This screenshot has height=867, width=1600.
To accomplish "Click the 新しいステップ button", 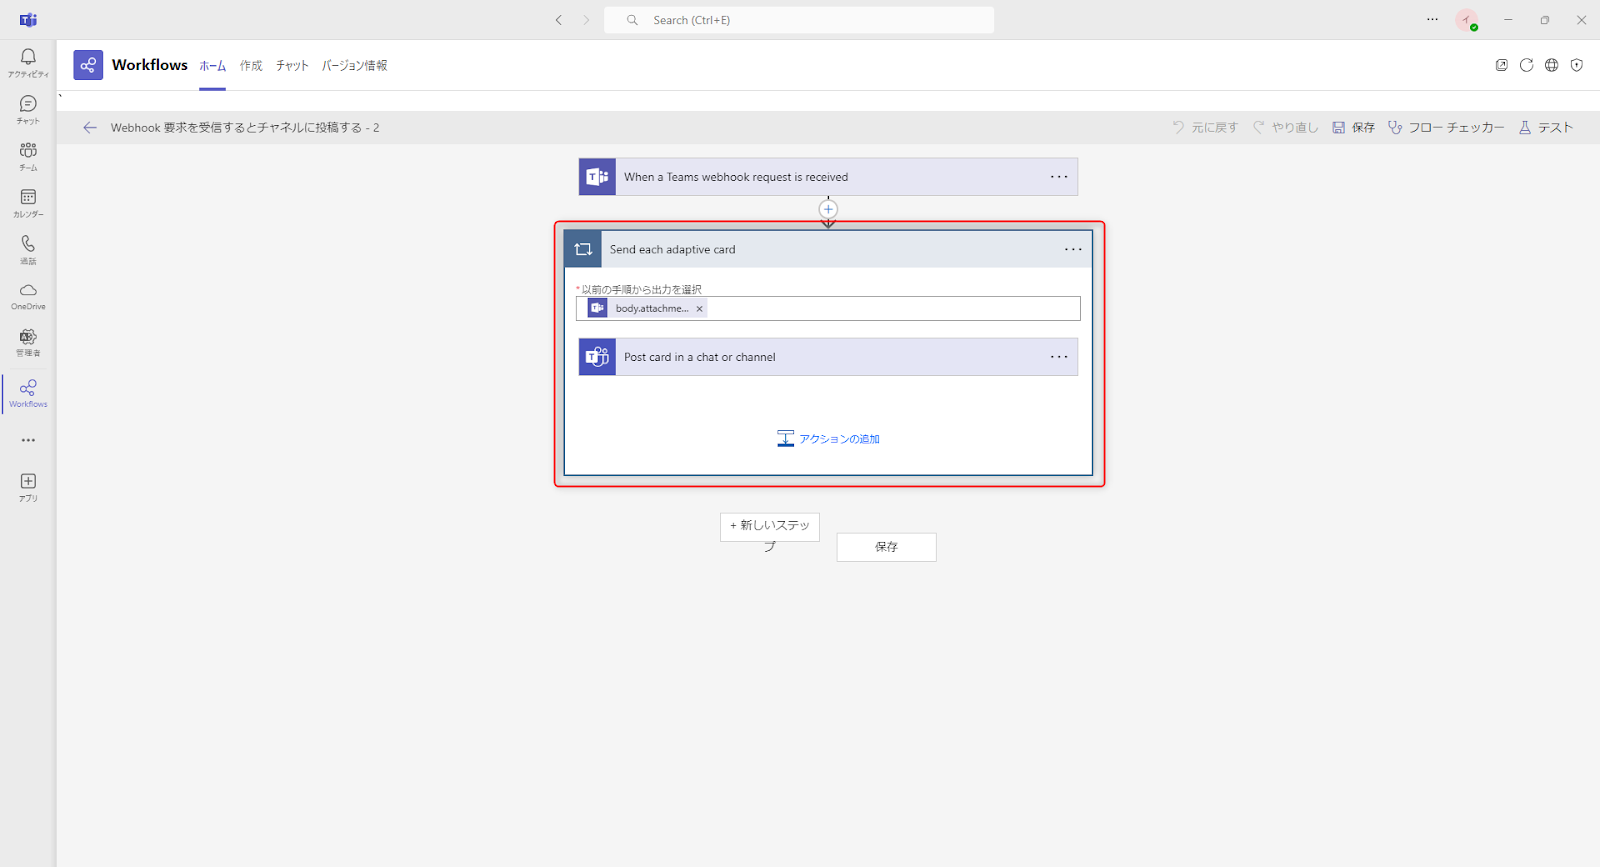I will click(770, 527).
